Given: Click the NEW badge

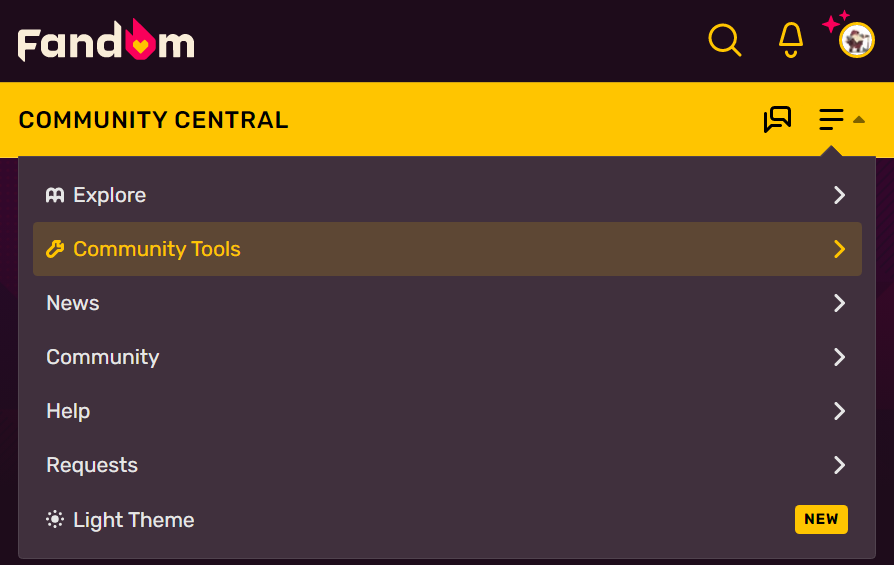Looking at the screenshot, I should tap(821, 519).
